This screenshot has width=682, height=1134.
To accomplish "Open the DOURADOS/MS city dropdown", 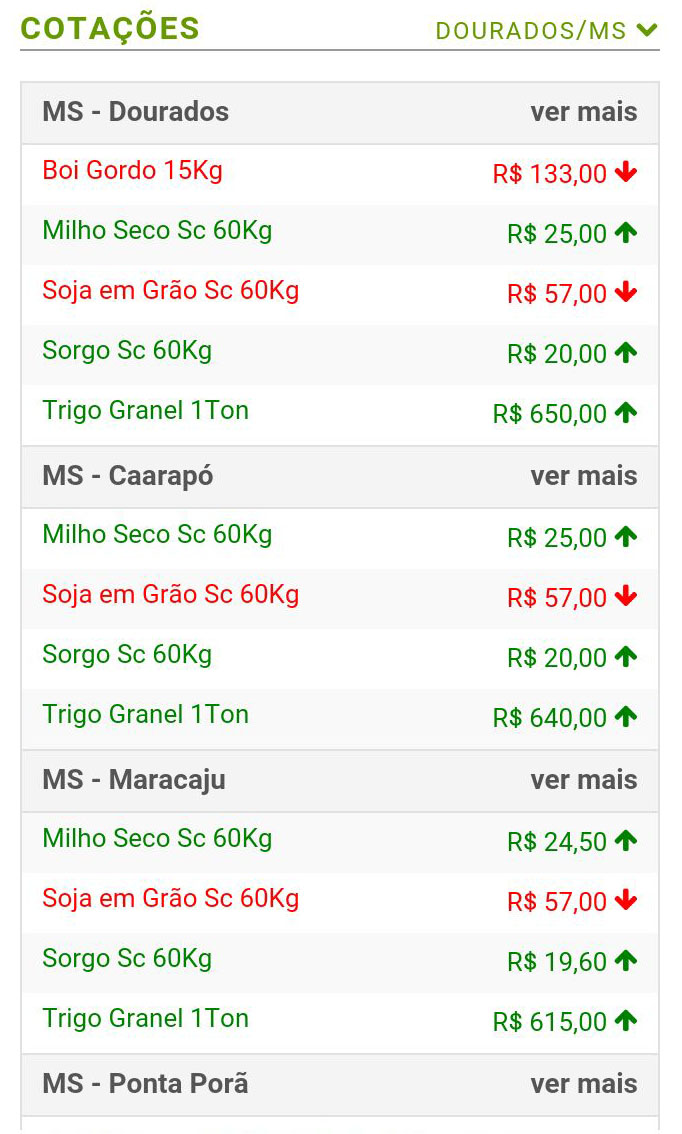I will coord(547,30).
